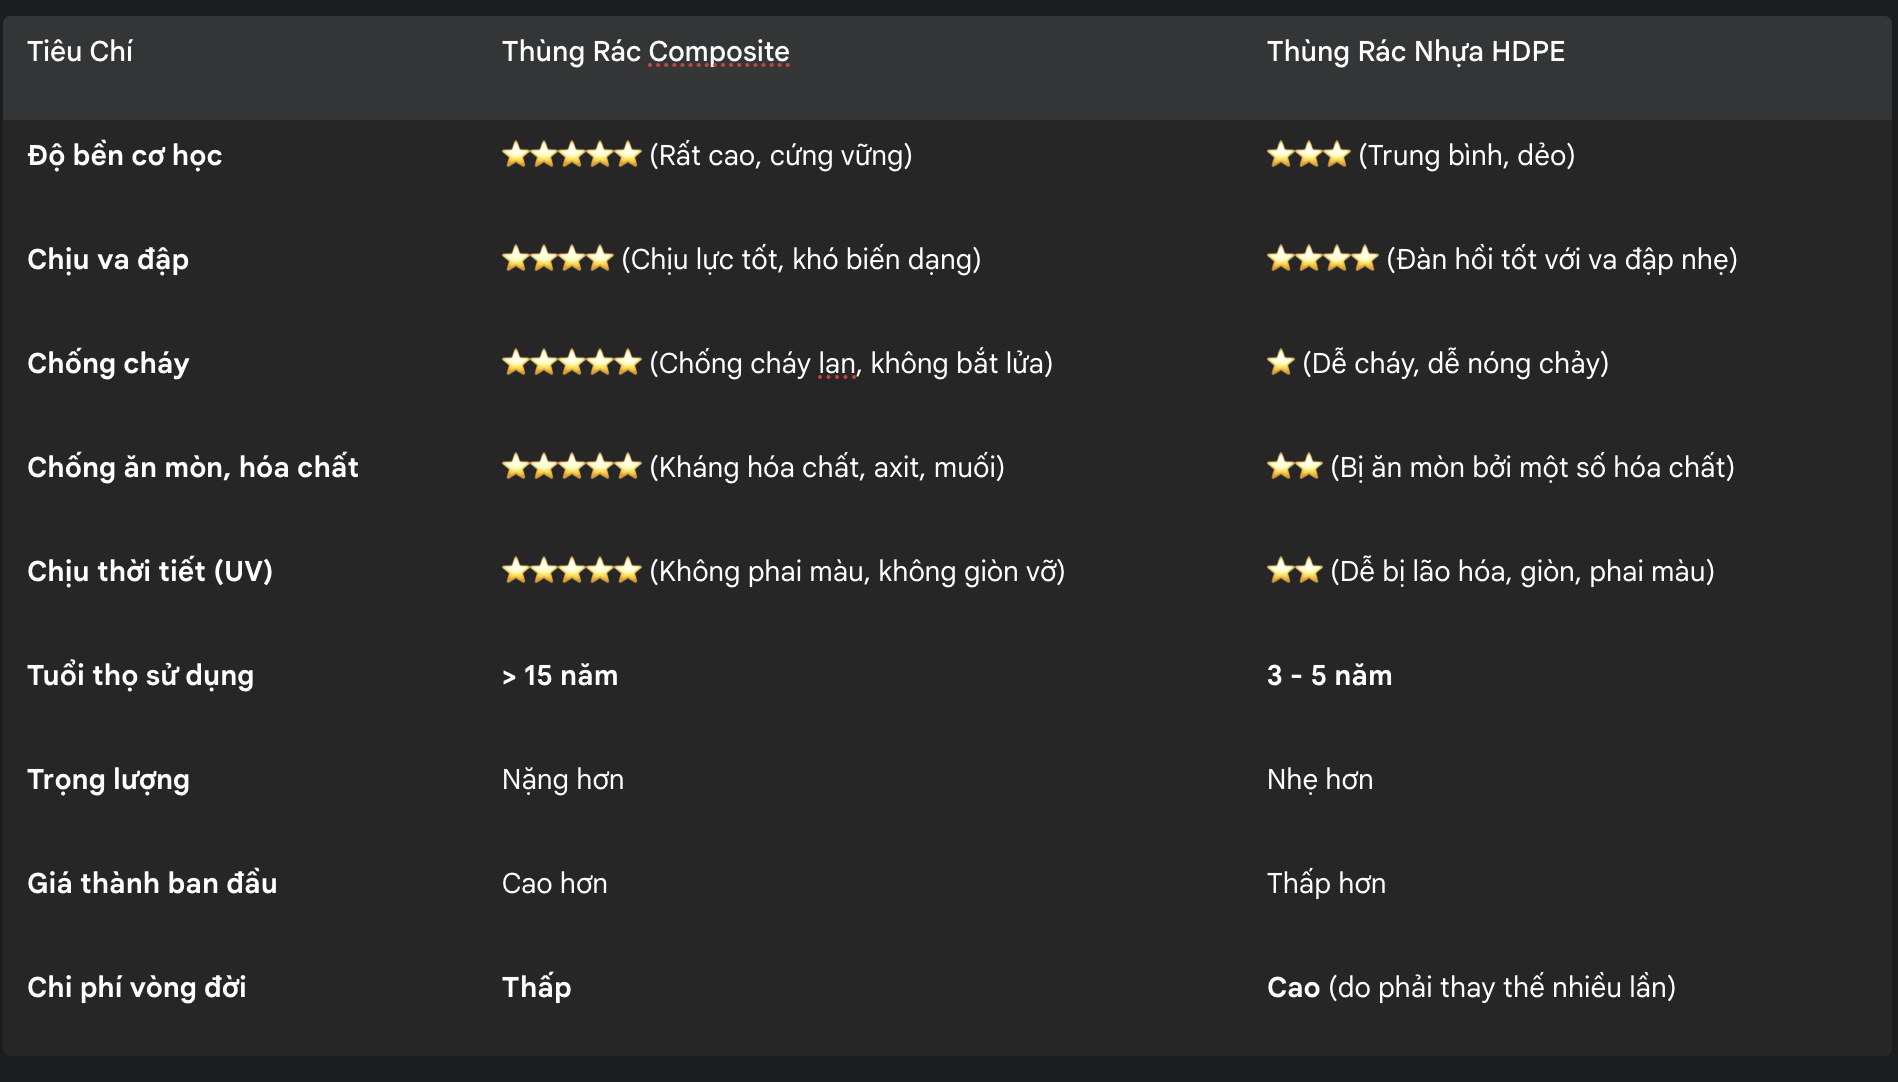Click the four stars beside 'Đàn hồi tốt'

1322,259
